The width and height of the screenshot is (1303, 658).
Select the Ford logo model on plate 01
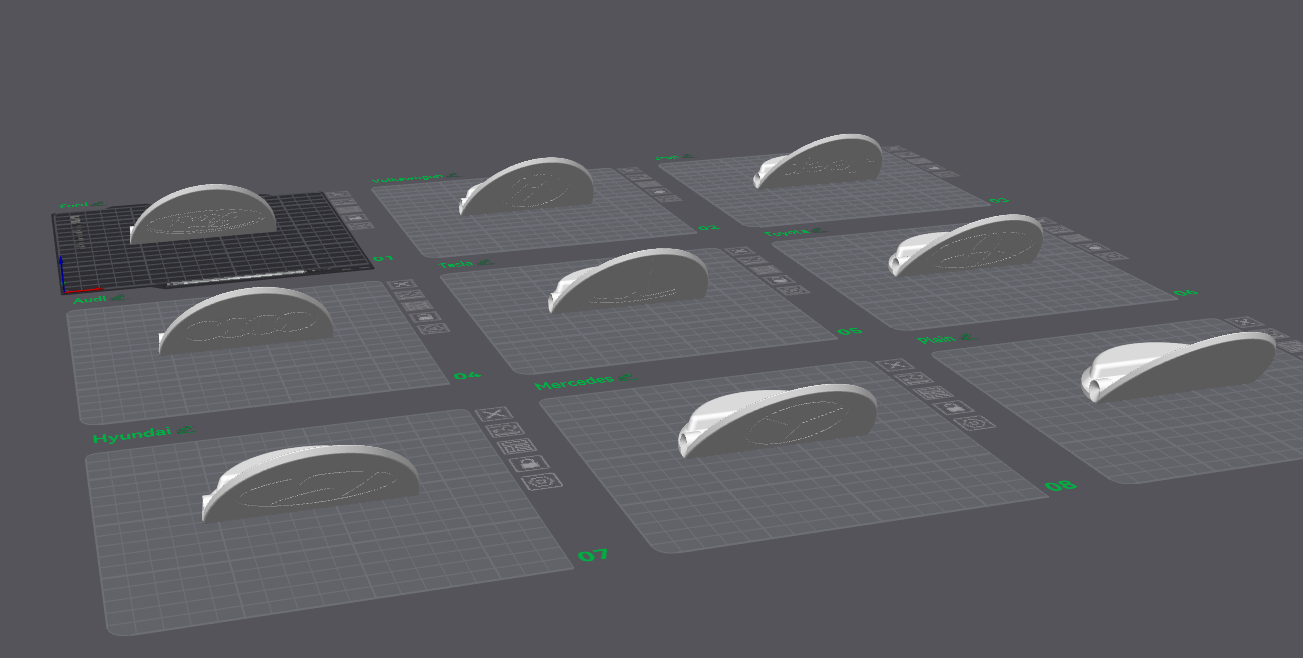click(204, 214)
